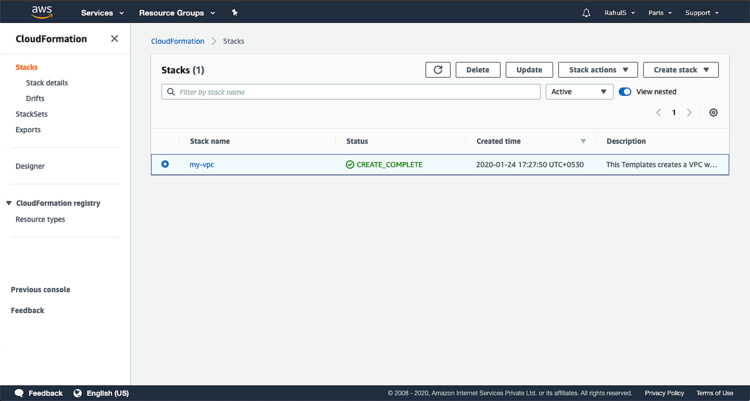The width and height of the screenshot is (750, 401).
Task: Refresh the stacks list
Action: 437,70
